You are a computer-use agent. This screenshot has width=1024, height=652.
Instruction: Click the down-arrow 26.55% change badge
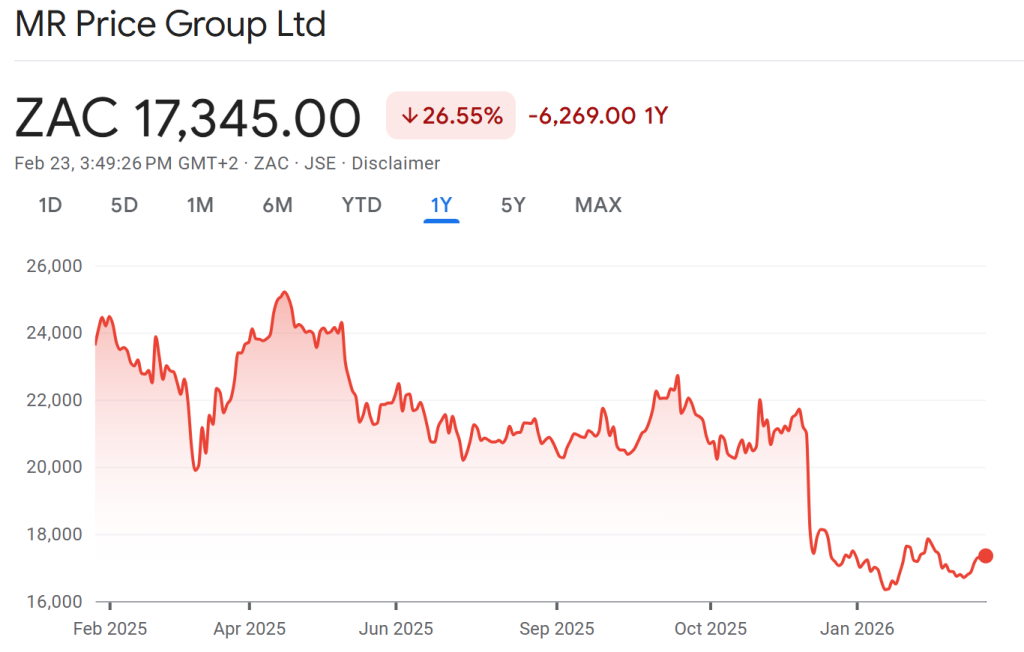point(451,115)
